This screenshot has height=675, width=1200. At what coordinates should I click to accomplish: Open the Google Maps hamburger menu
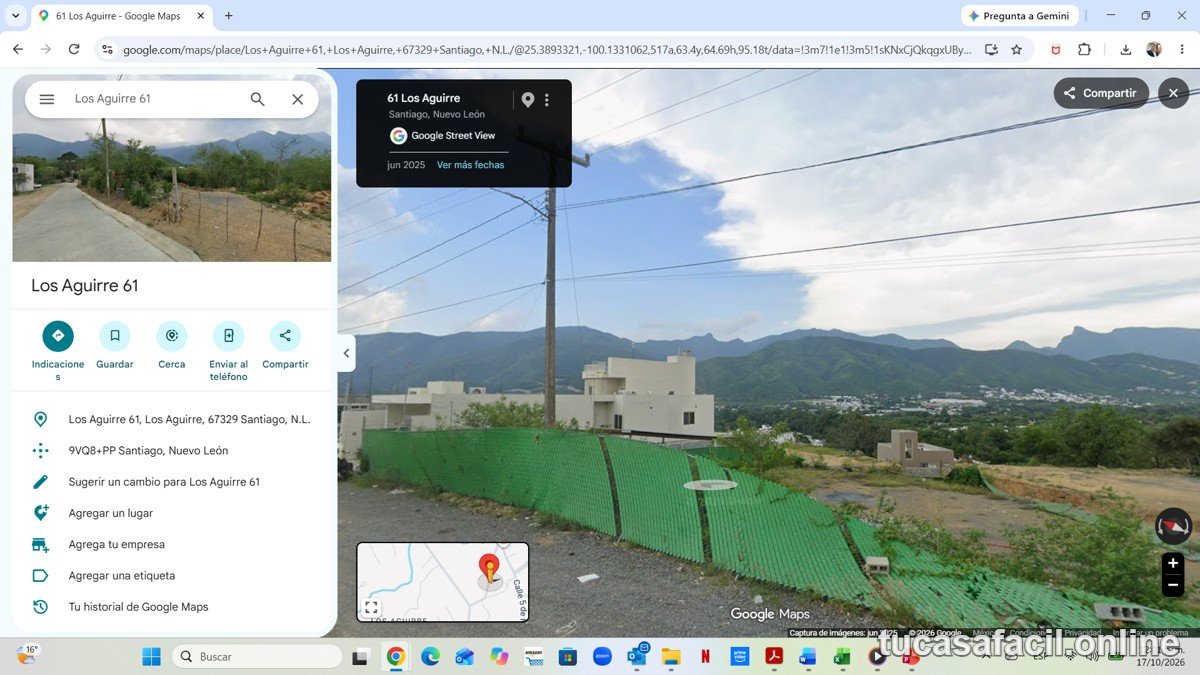[47, 99]
